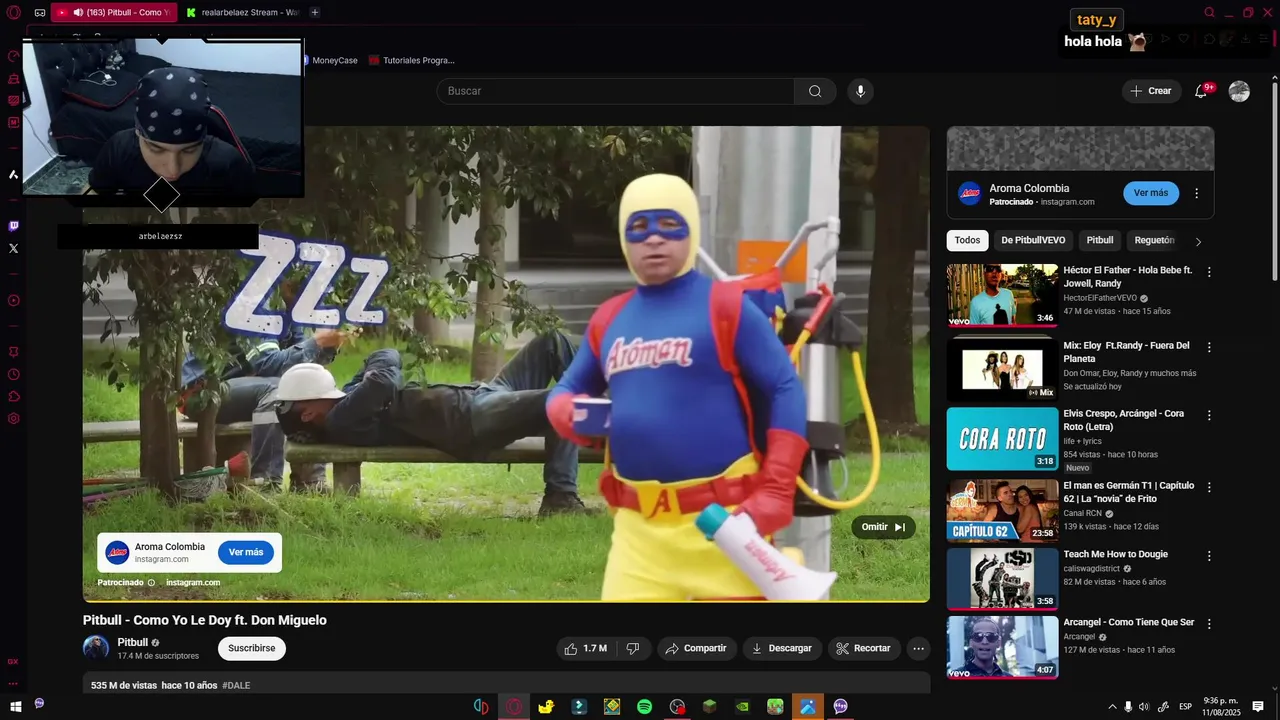Open options menu for Mix: Eloy video

pyautogui.click(x=1209, y=347)
